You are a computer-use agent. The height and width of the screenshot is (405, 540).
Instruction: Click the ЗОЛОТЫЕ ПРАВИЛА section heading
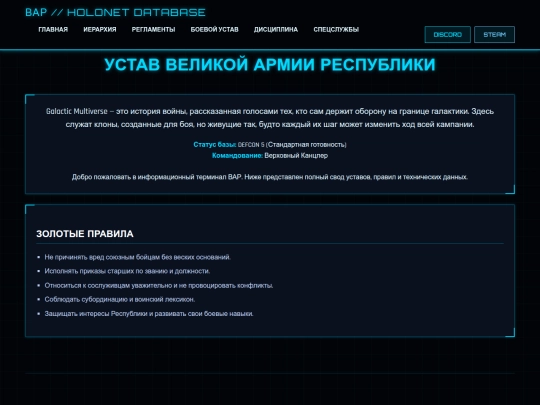[85, 234]
